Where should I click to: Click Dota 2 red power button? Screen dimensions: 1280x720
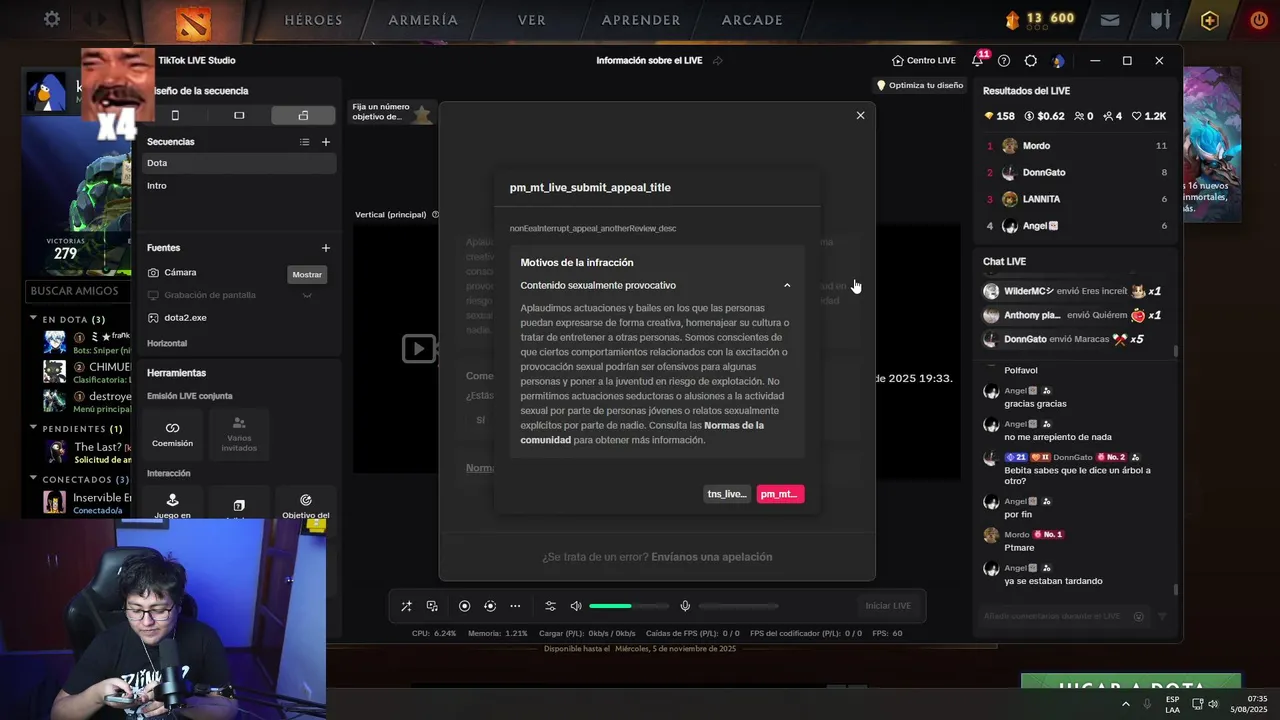pyautogui.click(x=1258, y=19)
